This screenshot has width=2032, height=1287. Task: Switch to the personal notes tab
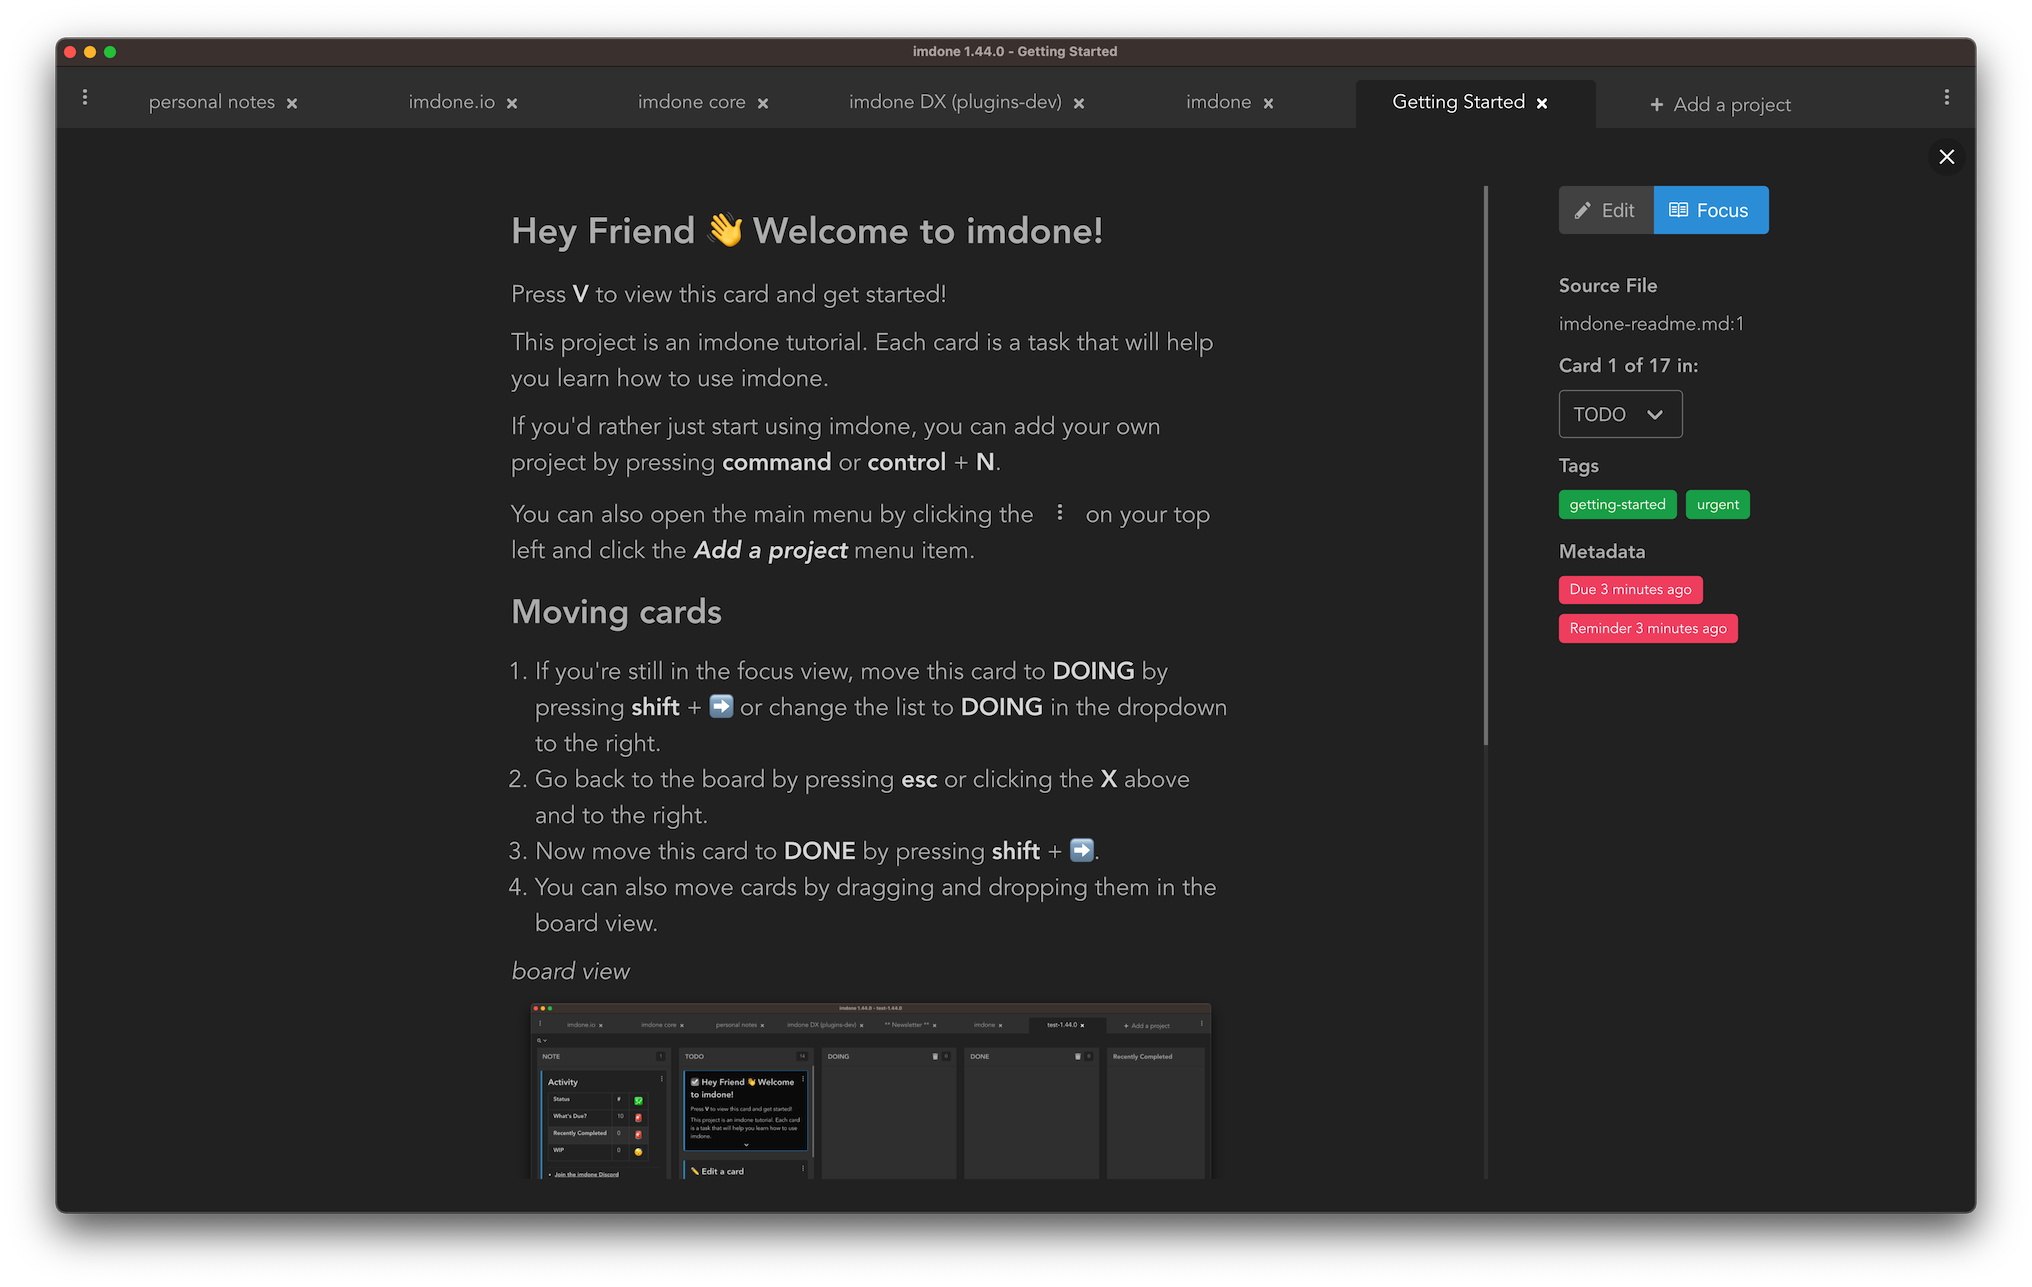pos(212,102)
